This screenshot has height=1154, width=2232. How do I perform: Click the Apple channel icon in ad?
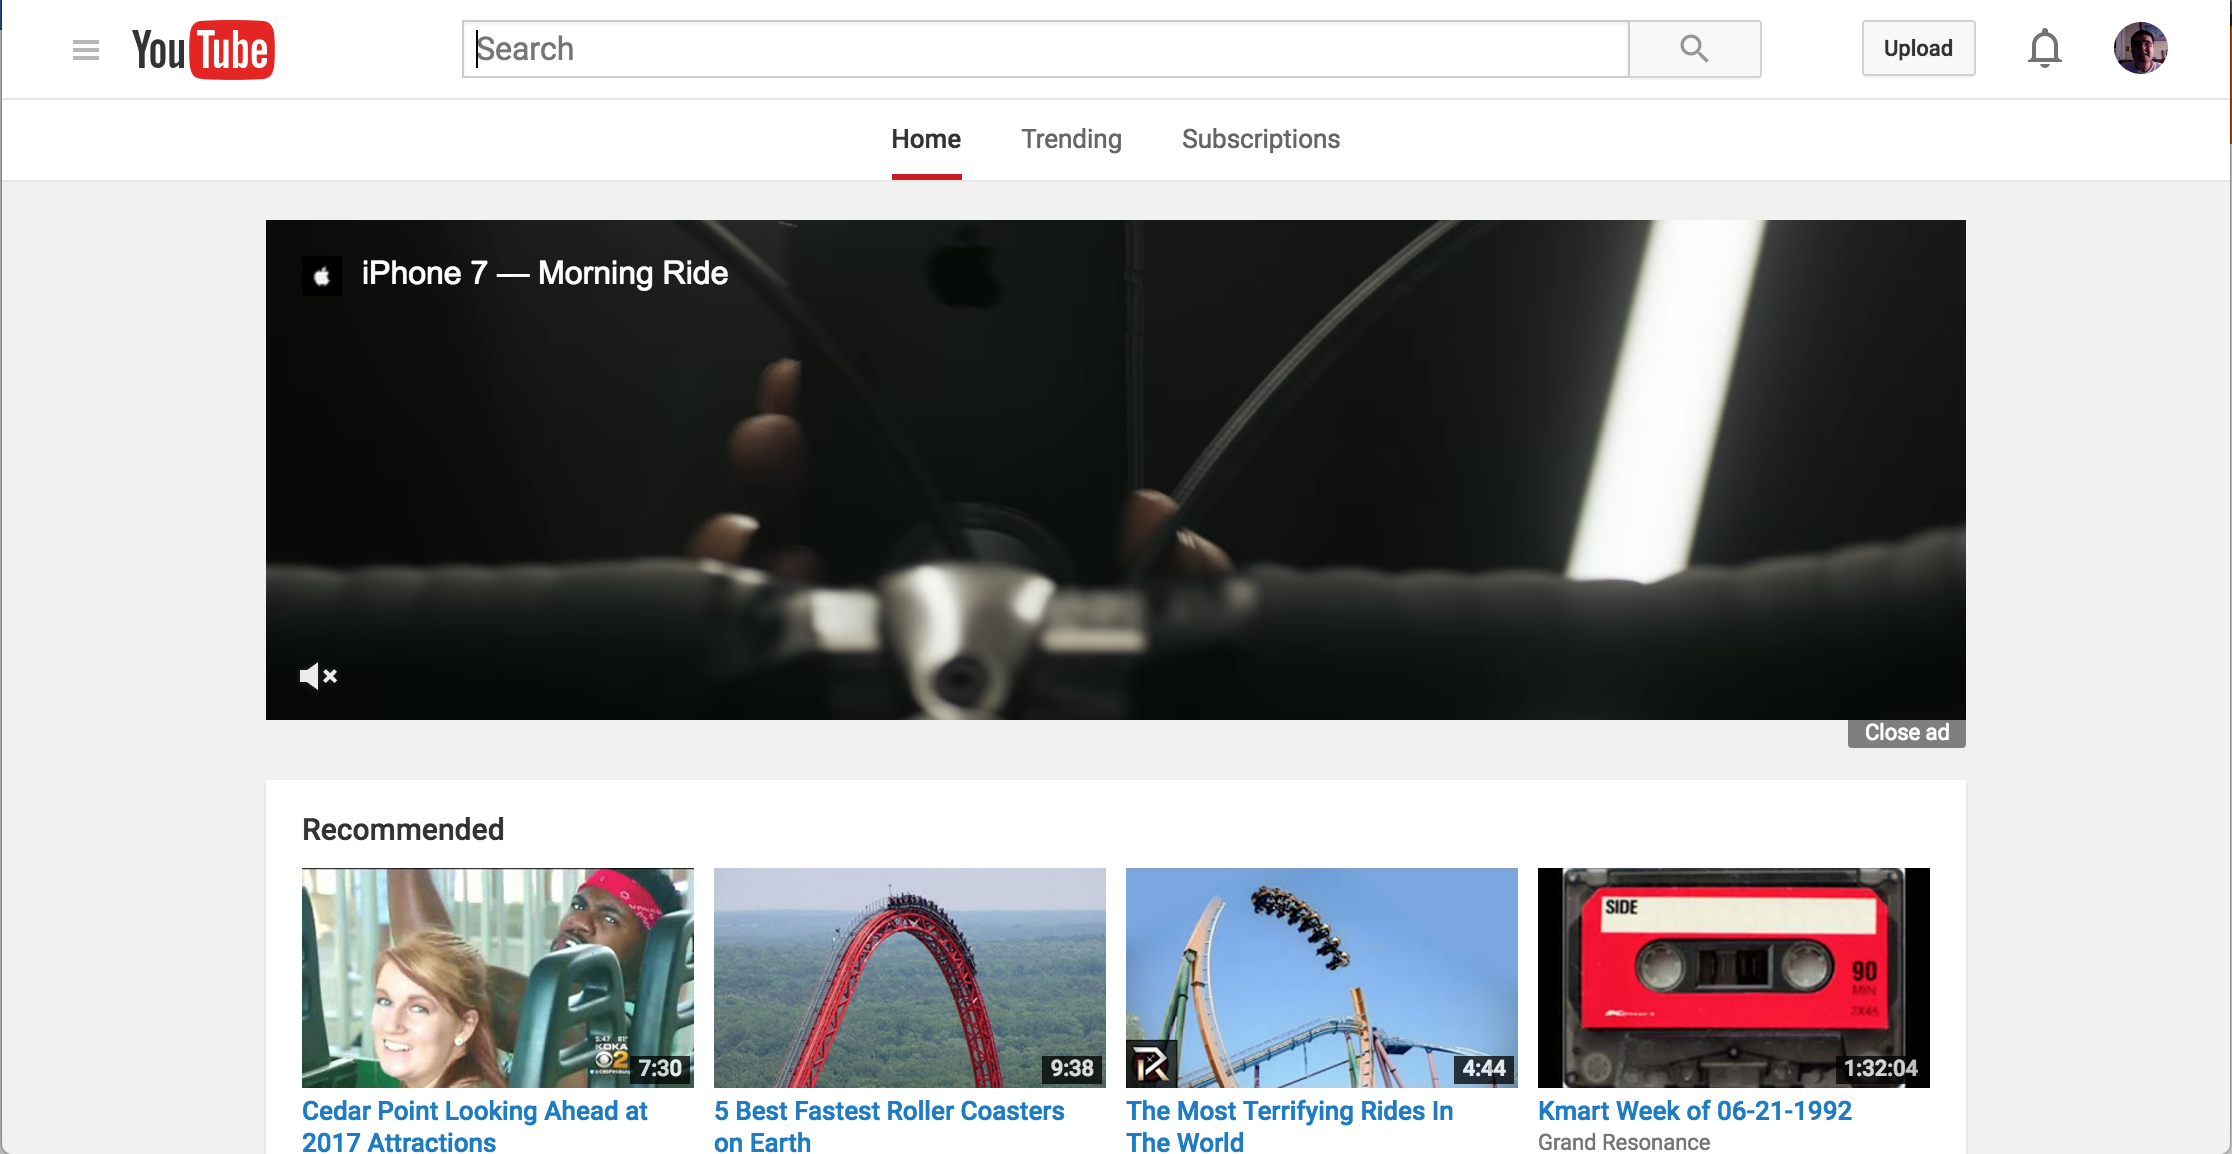click(x=322, y=275)
